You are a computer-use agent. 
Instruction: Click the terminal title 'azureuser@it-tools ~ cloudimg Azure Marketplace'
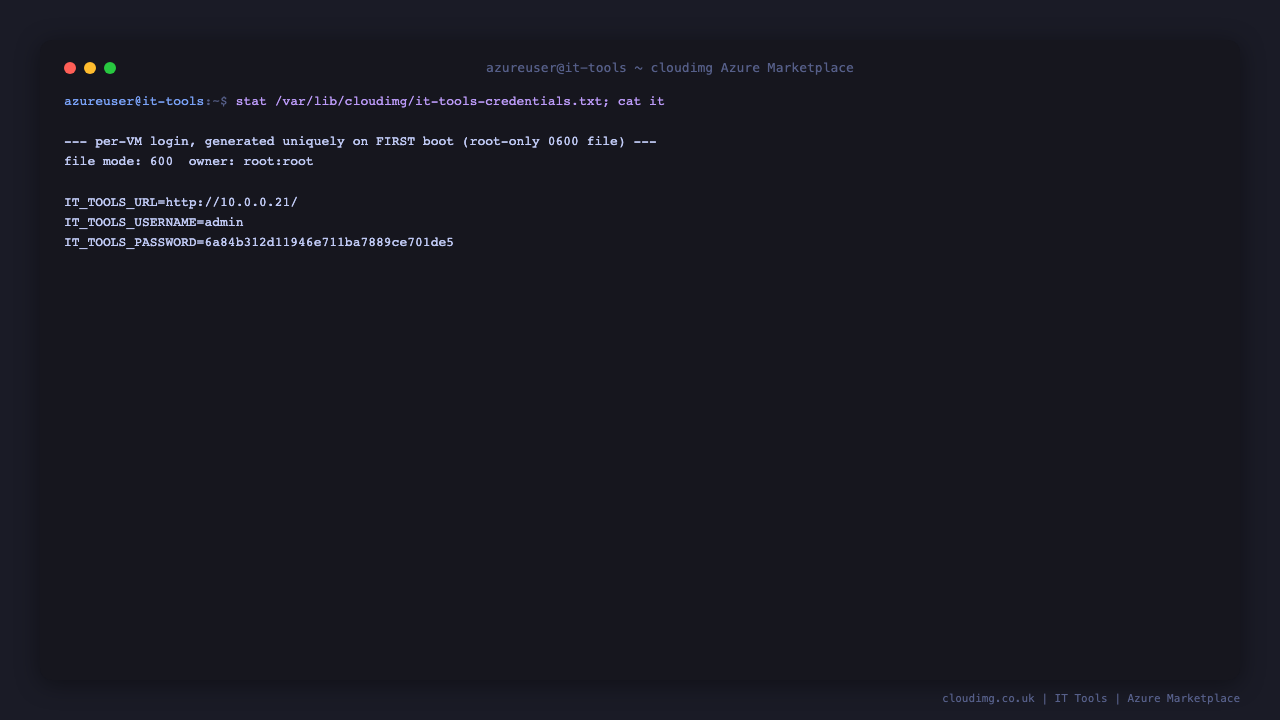point(670,68)
